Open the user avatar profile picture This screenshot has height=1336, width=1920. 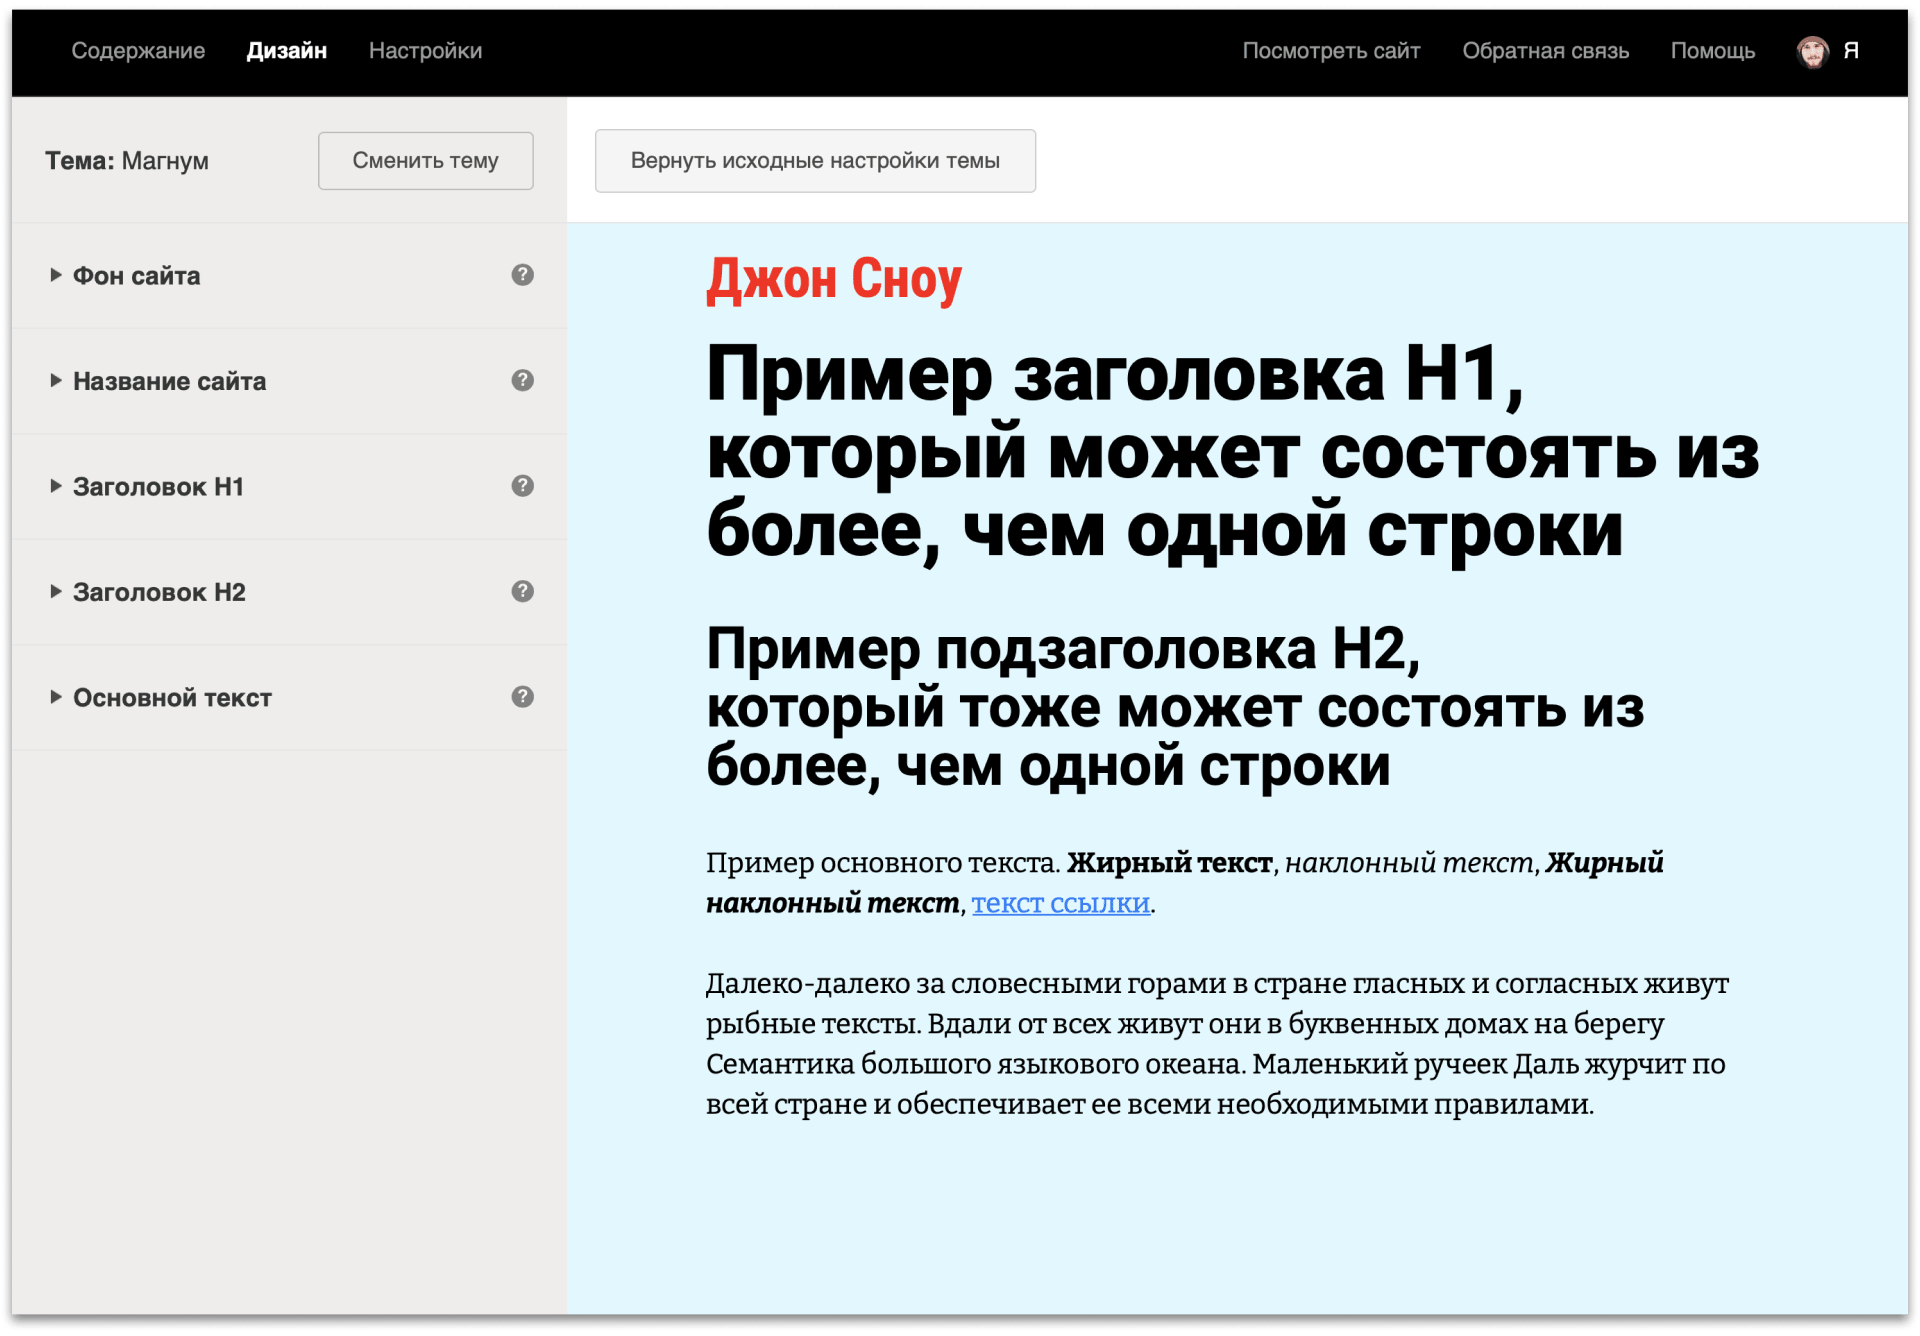[1812, 51]
